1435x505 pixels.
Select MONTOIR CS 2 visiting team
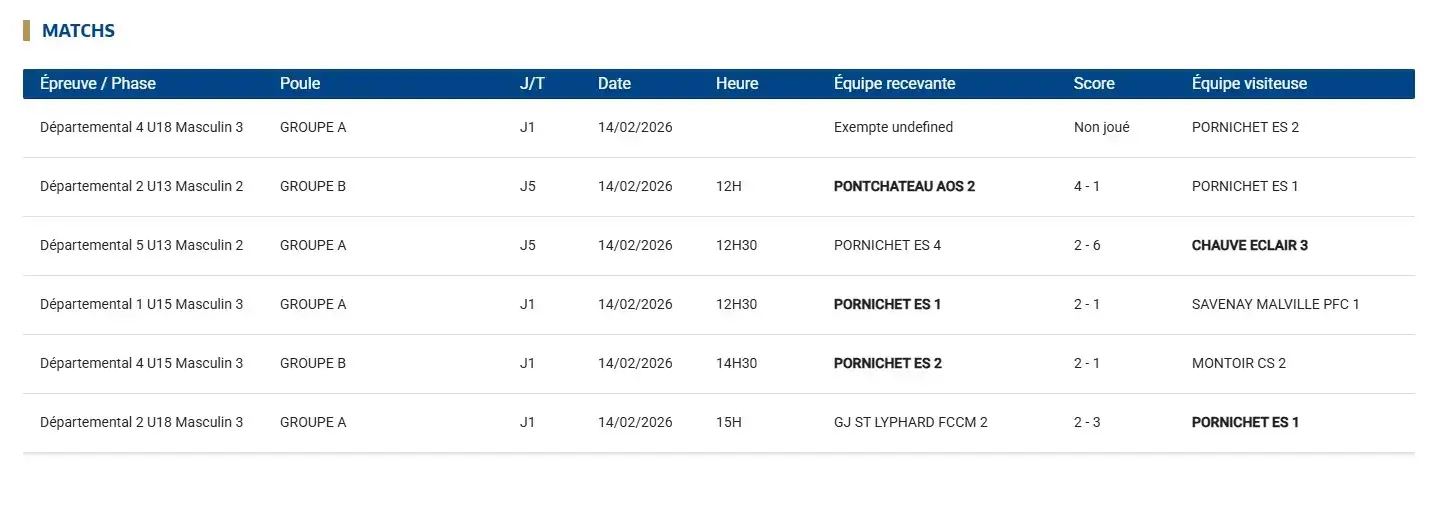pyautogui.click(x=1238, y=364)
